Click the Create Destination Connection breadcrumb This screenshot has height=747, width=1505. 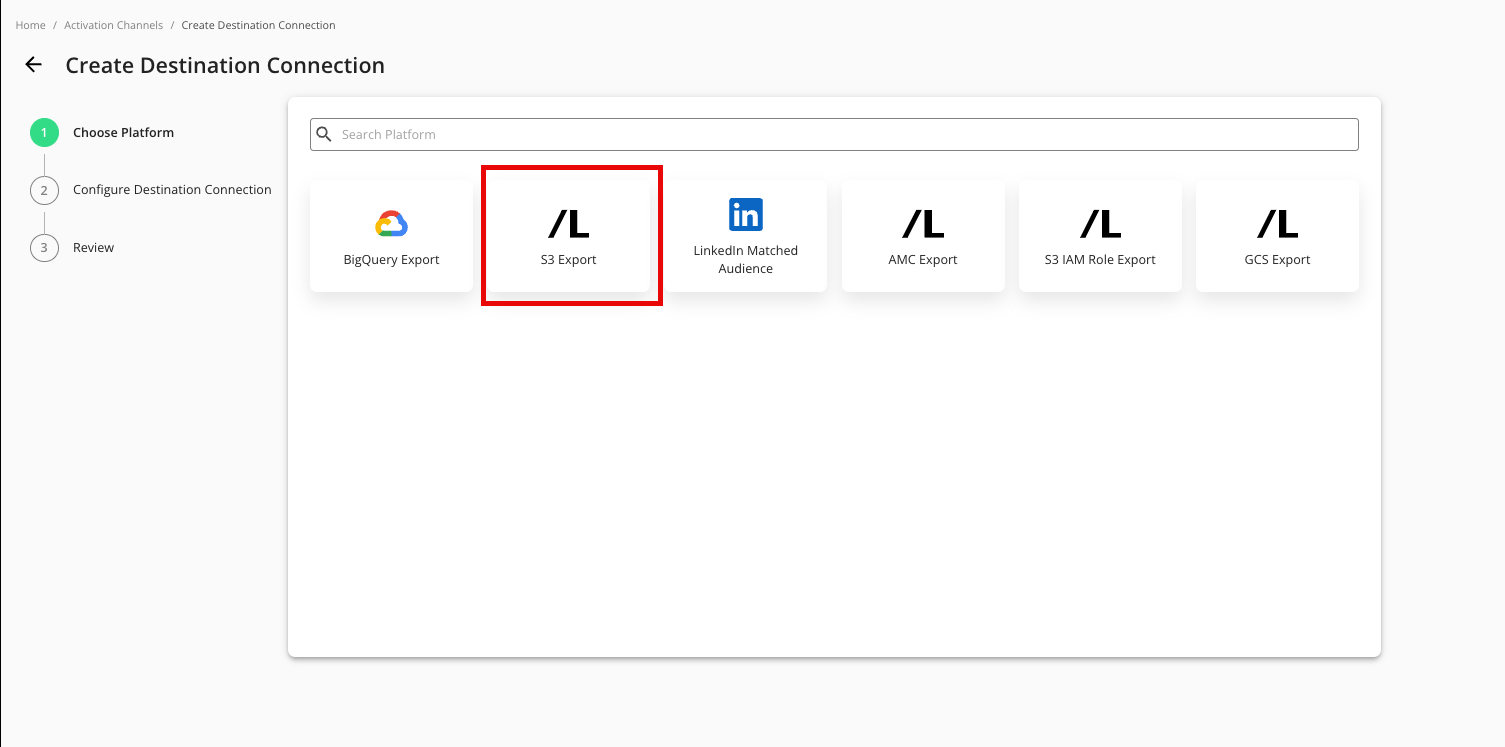tap(258, 25)
